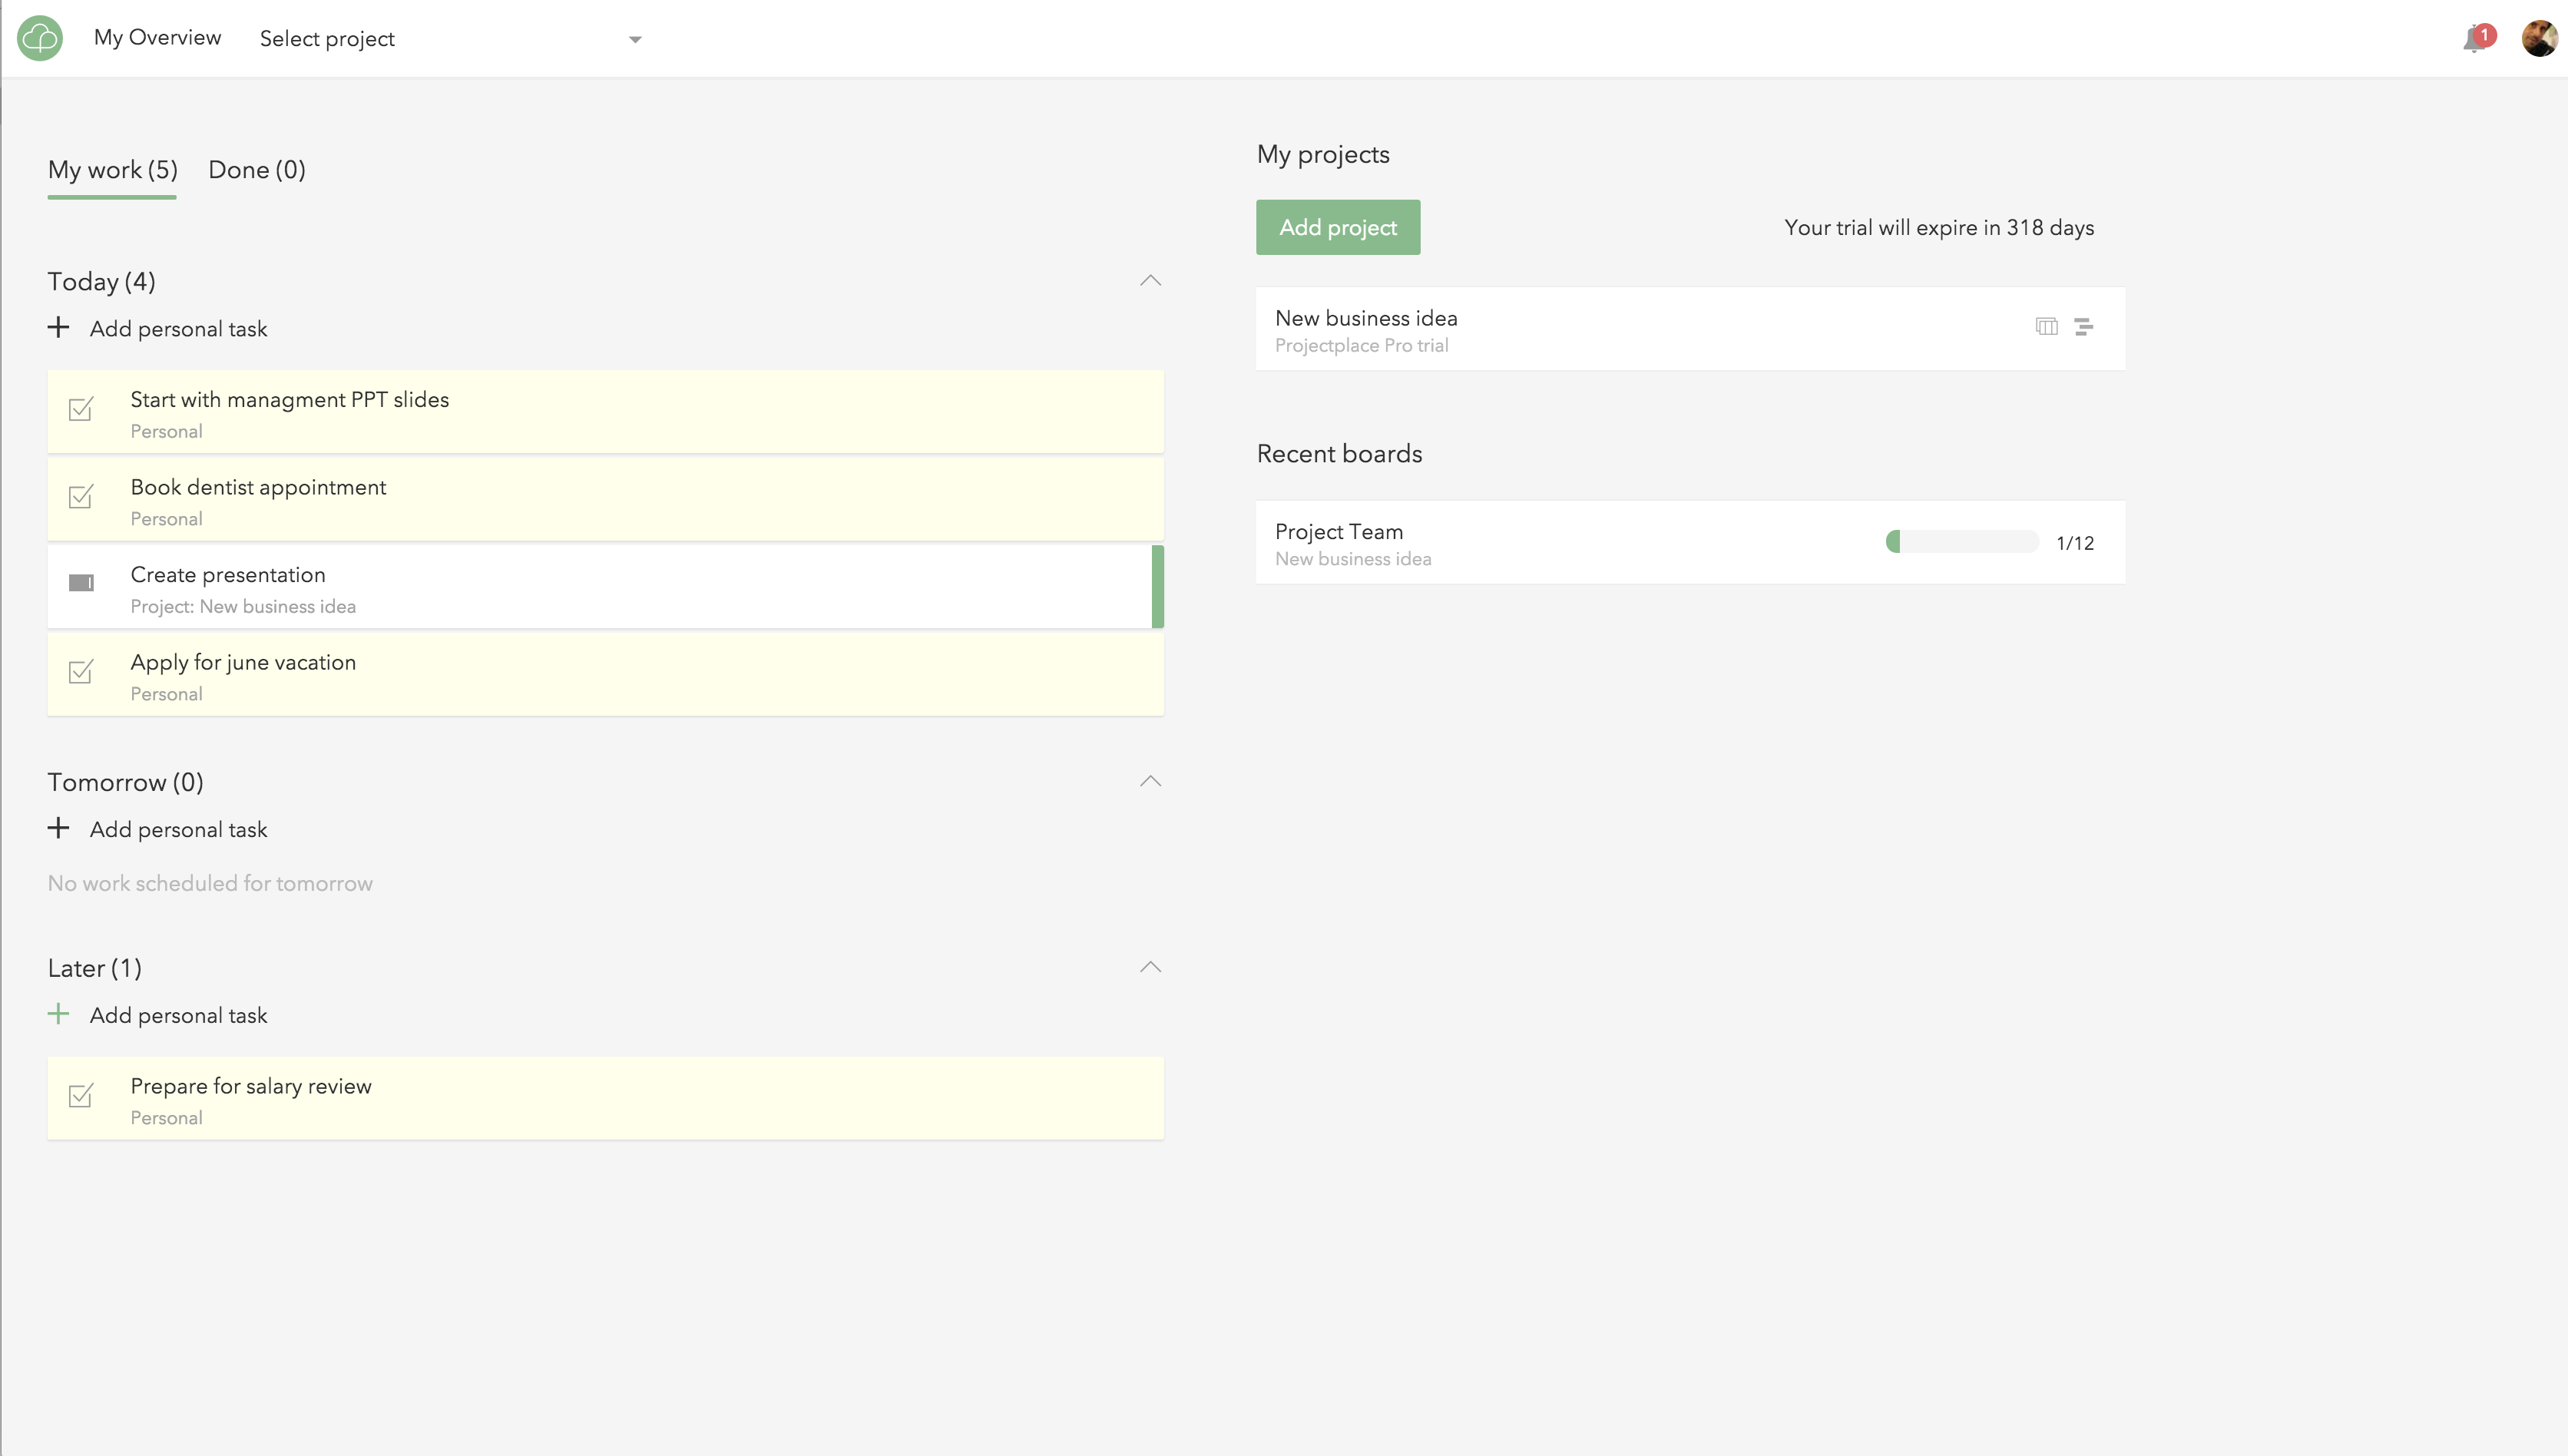Open the notifications bell
Viewport: 2568px width, 1456px height.
2474,39
